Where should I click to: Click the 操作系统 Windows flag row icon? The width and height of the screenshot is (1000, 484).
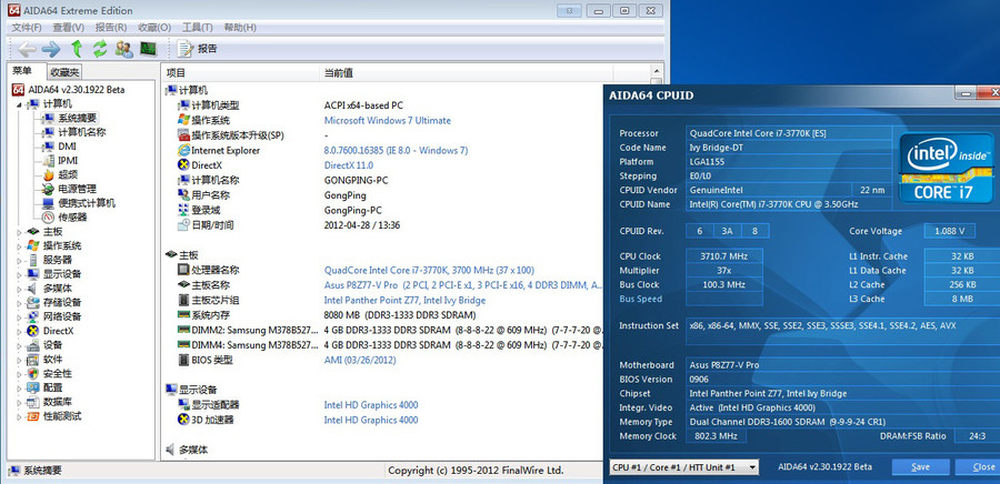(184, 120)
